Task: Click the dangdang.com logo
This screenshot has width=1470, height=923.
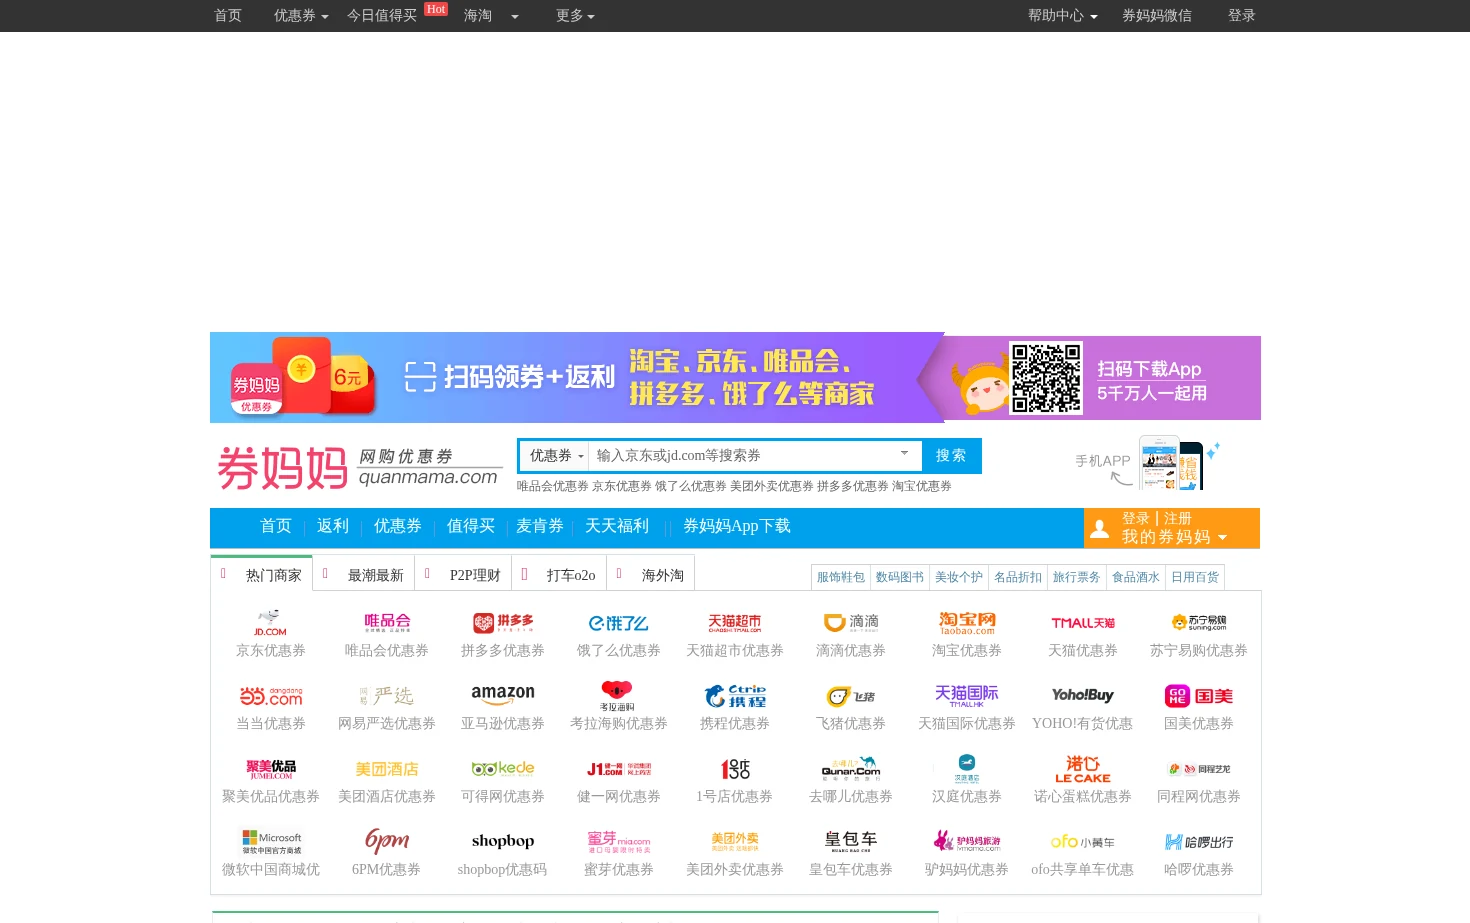Action: [x=270, y=695]
